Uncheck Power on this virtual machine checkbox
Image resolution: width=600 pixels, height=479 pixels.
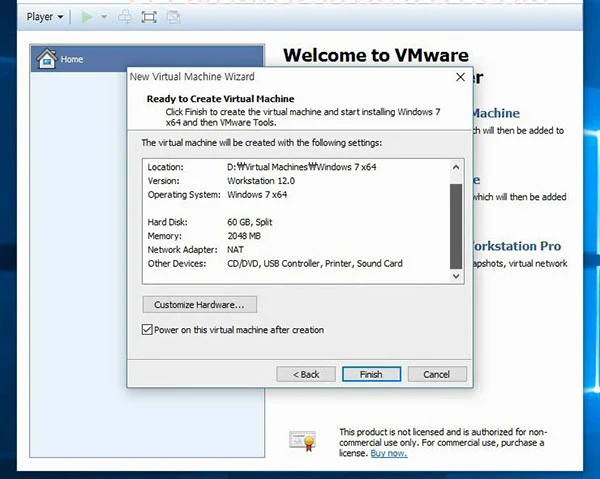click(x=147, y=329)
